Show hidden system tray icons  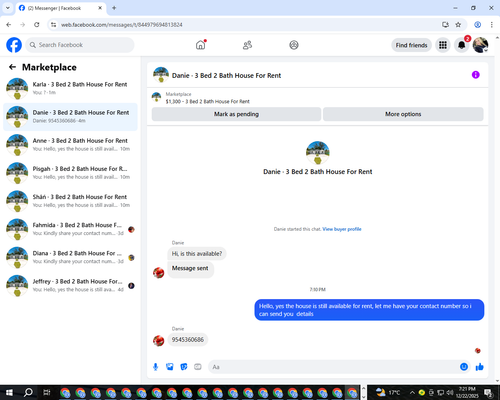pyautogui.click(x=412, y=392)
